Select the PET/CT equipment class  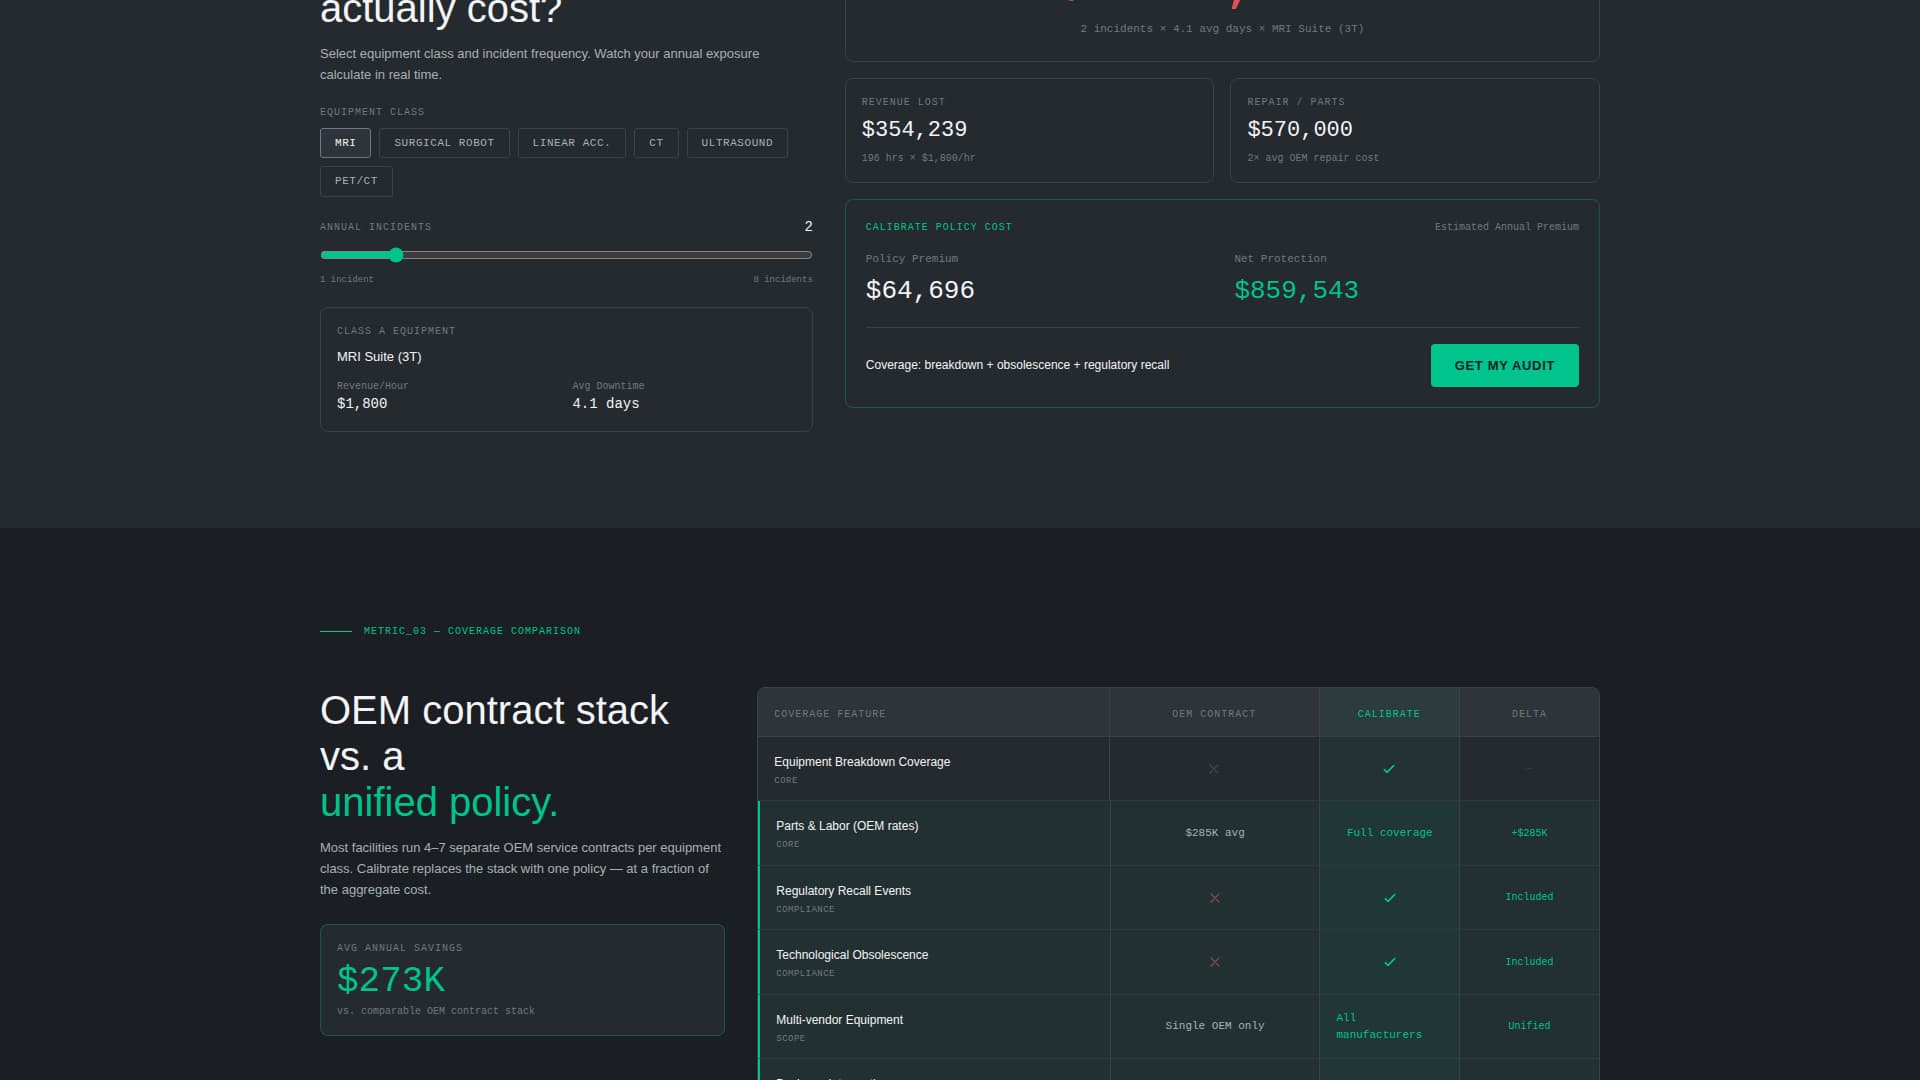(x=356, y=181)
